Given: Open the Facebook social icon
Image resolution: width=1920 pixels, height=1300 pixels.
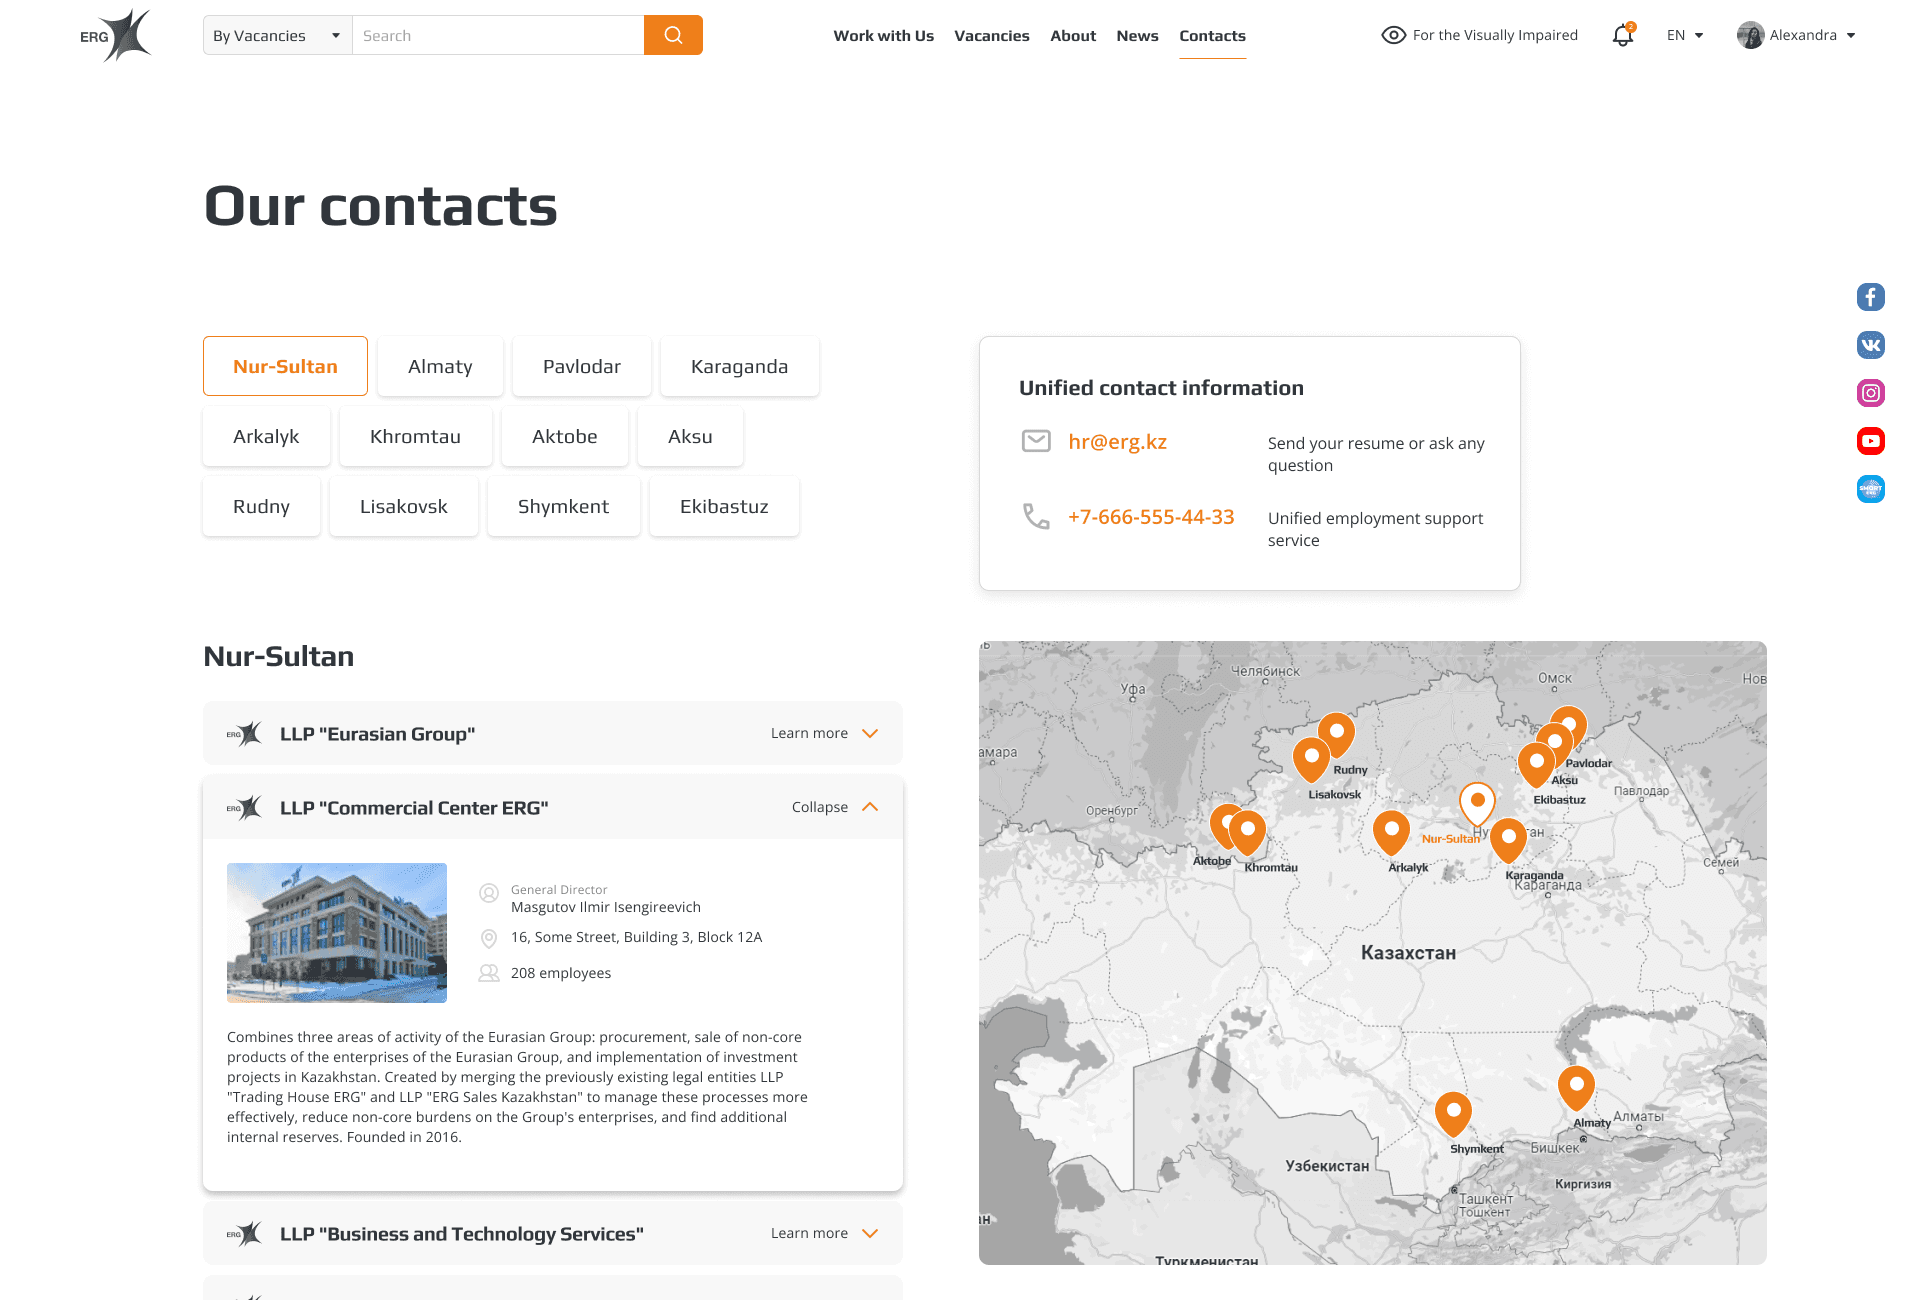Looking at the screenshot, I should pyautogui.click(x=1870, y=297).
